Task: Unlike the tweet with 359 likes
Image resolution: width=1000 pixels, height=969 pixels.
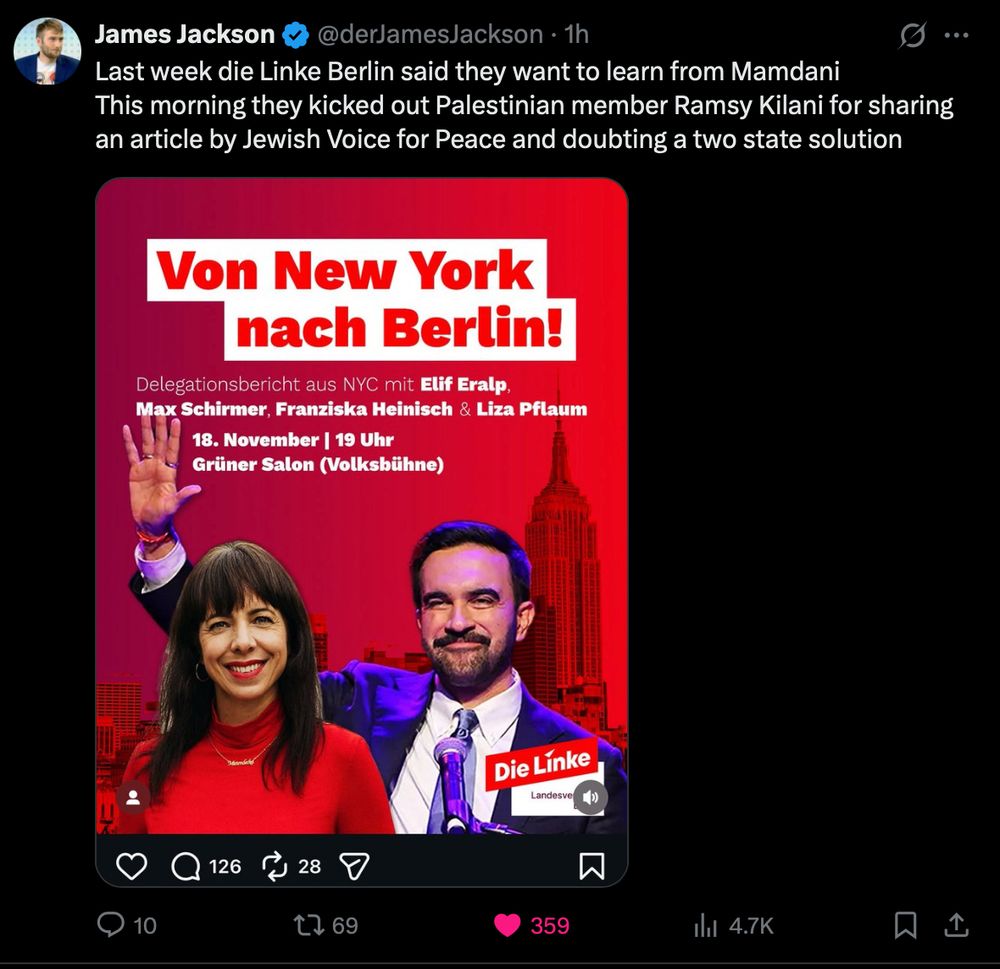Action: point(531,925)
